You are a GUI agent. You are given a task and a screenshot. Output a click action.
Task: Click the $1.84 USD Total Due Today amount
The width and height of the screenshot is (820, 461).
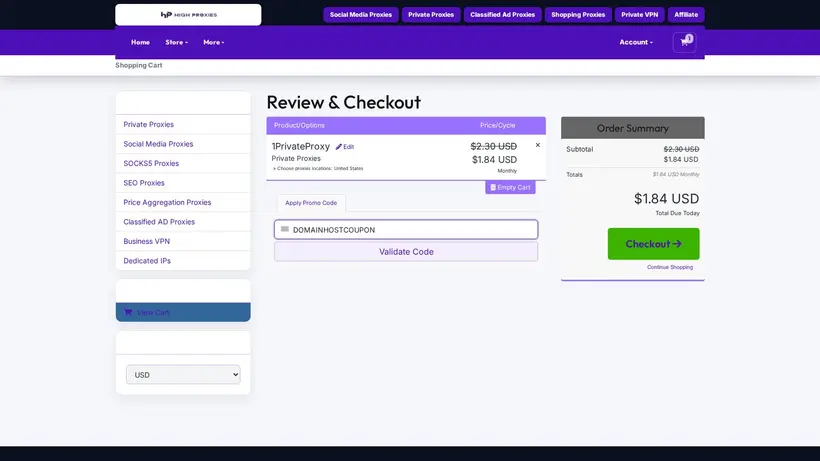click(x=666, y=199)
